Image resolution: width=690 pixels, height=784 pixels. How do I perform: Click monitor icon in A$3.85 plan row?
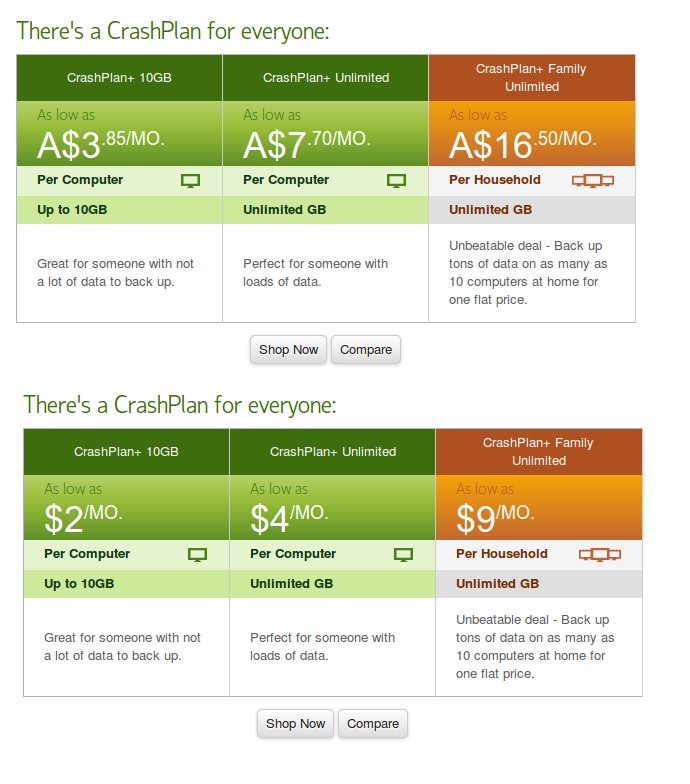[x=190, y=180]
